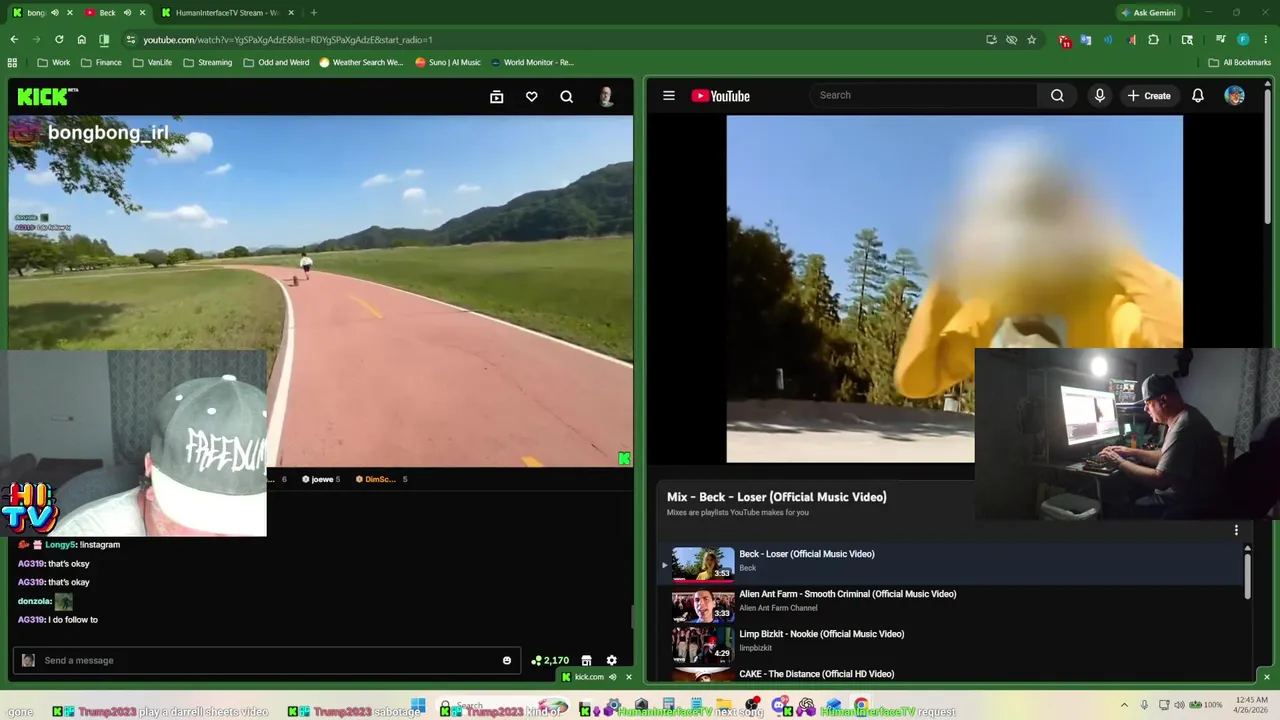Open Kick search magnifier icon

click(x=567, y=97)
